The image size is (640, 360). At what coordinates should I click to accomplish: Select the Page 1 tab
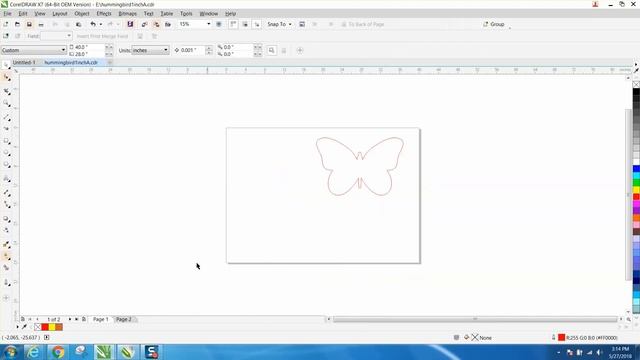100,319
